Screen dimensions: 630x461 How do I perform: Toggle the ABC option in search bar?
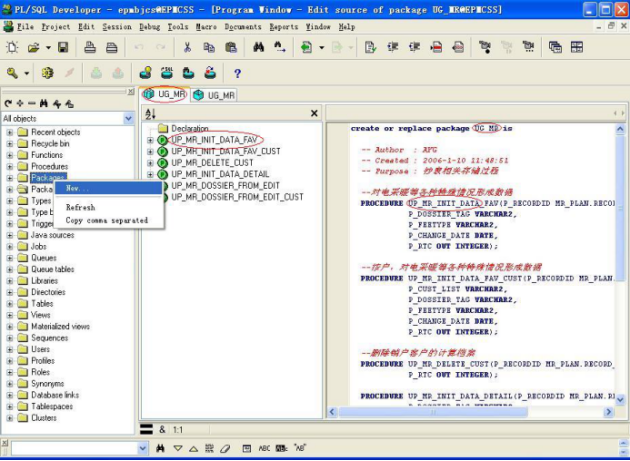point(264,448)
